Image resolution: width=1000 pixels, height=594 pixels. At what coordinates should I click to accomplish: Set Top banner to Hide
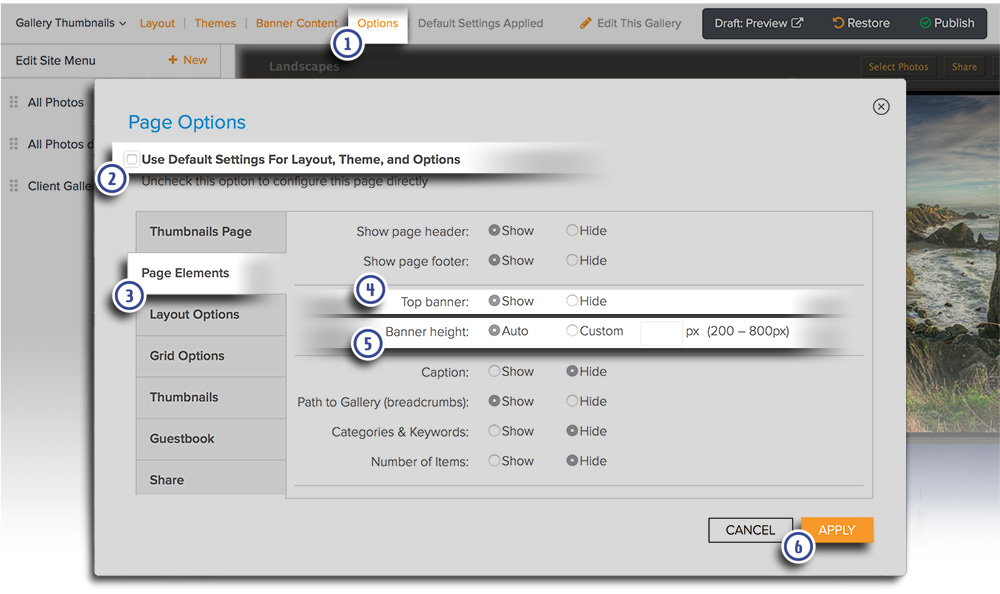(x=572, y=301)
